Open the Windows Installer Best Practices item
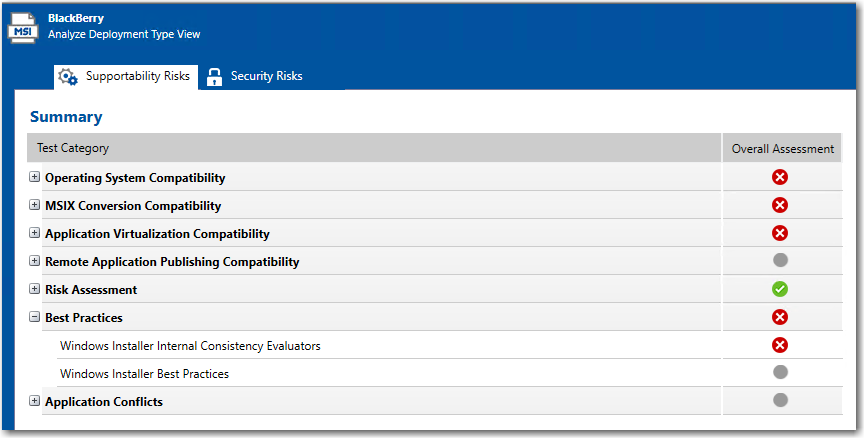This screenshot has width=864, height=438. click(144, 374)
